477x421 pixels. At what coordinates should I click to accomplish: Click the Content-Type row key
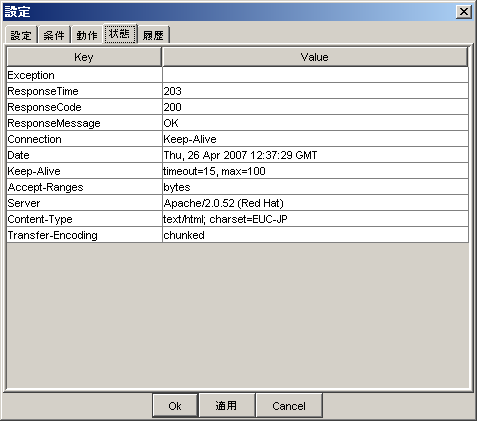[84, 219]
